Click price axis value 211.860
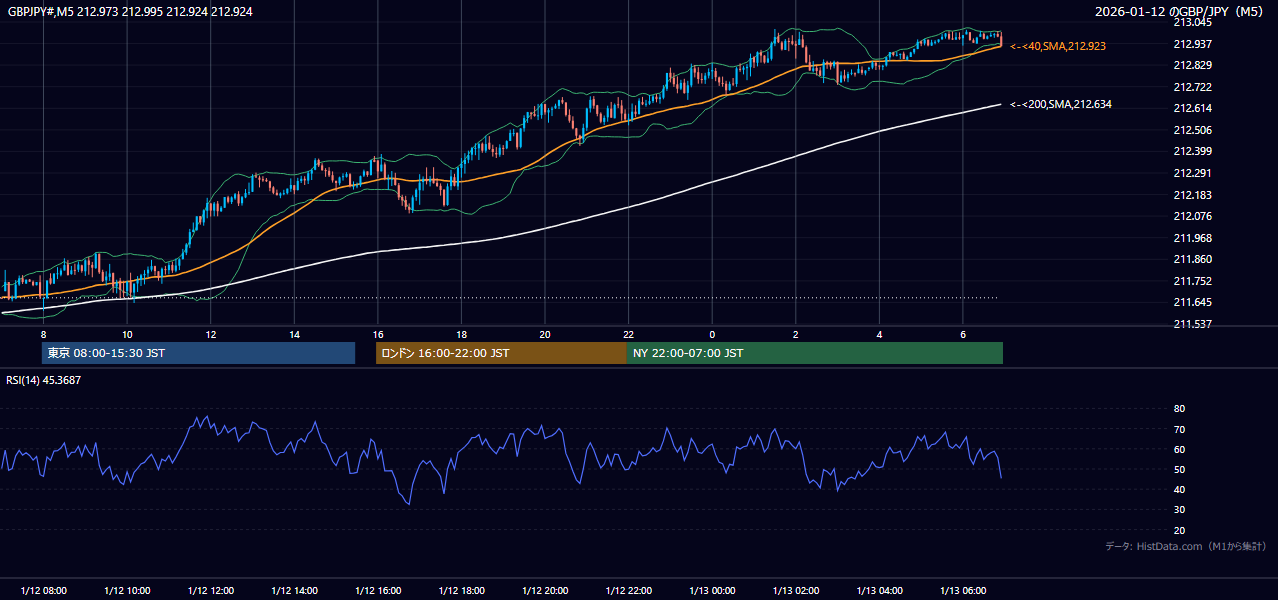Viewport: 1278px width, 600px height. pos(1192,259)
